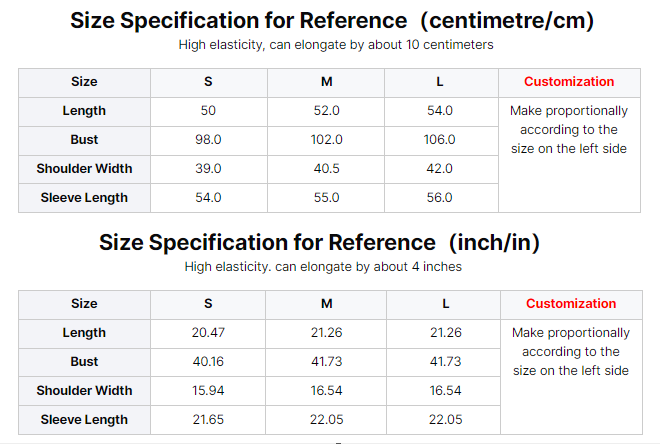Screen dimensions: 660x444
Task: Select the shoulder width value 40.5
Action: point(327,169)
